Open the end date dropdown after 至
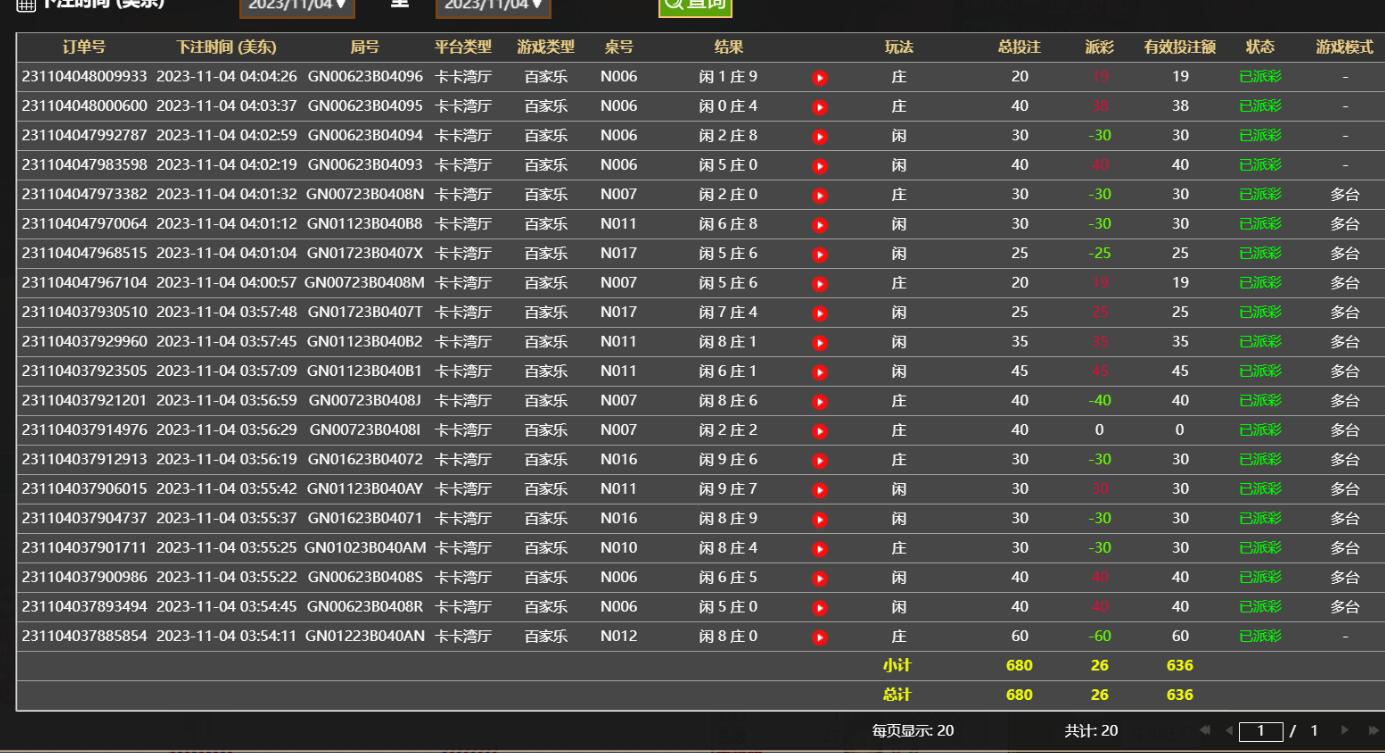Image resolution: width=1385 pixels, height=753 pixels. pos(493,5)
